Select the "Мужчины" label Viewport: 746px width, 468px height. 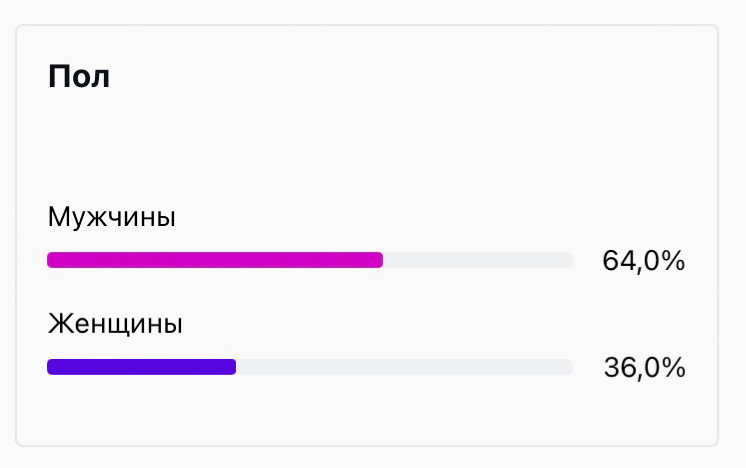click(x=111, y=217)
